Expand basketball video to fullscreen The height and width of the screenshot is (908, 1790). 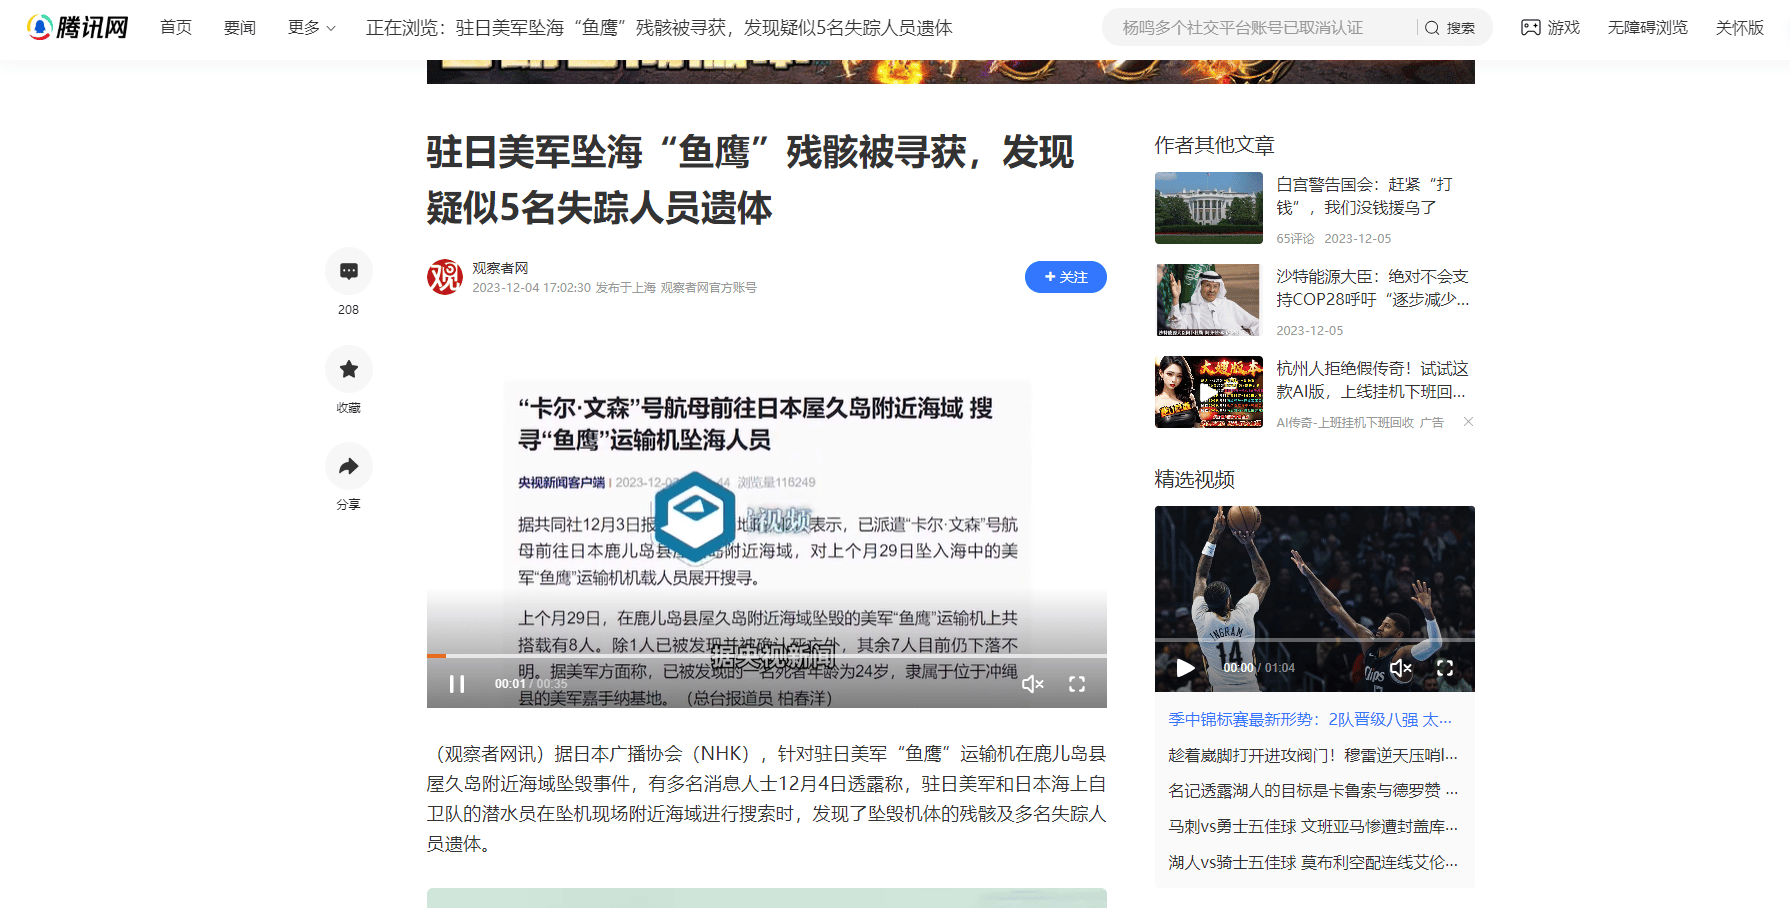click(1445, 668)
